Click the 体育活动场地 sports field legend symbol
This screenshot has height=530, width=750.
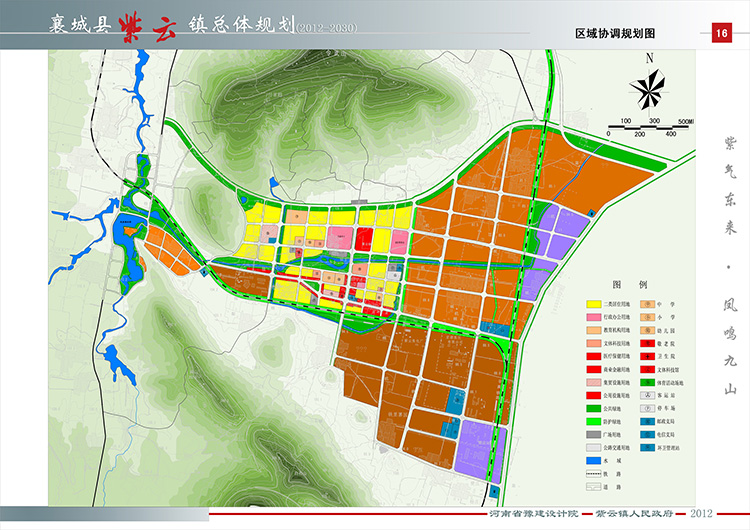pyautogui.click(x=648, y=382)
